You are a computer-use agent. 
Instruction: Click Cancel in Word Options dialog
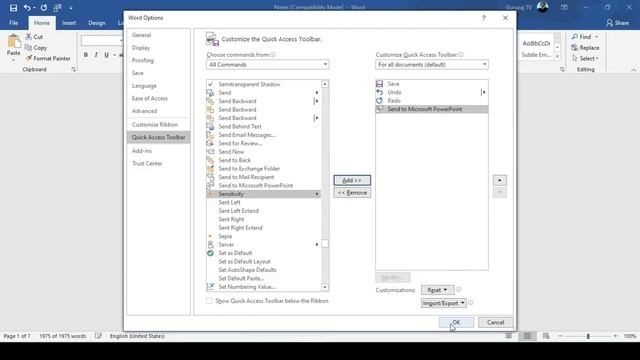coord(496,322)
